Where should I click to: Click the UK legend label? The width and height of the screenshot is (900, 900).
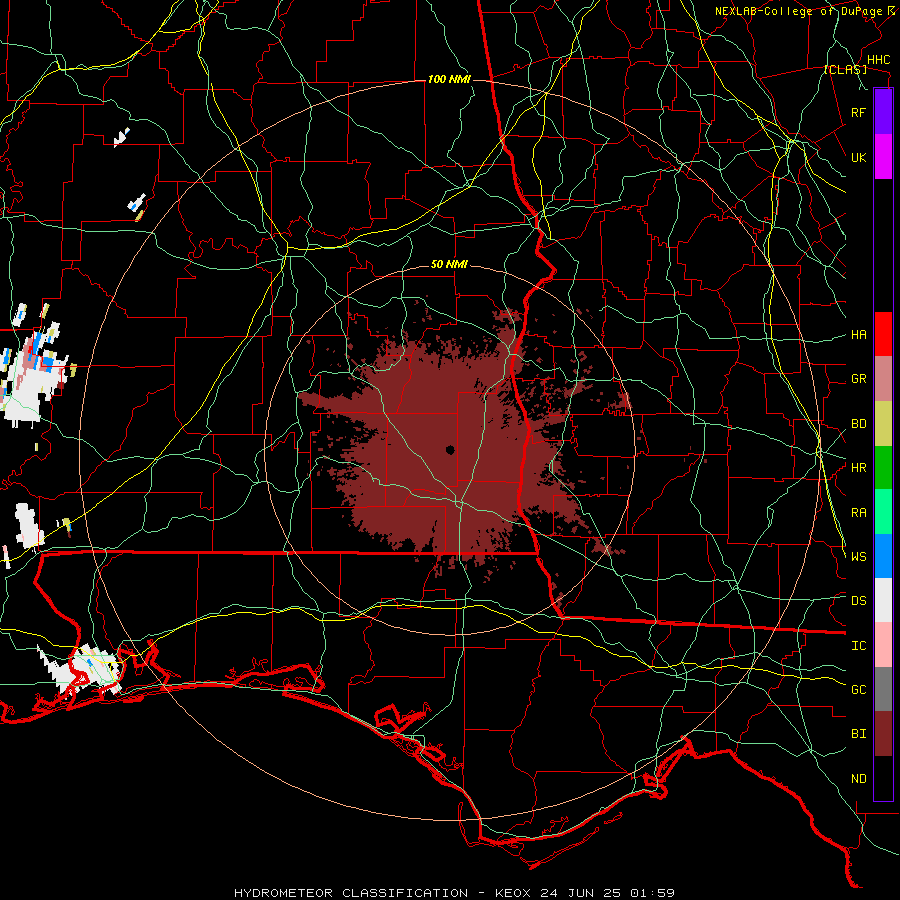(858, 157)
